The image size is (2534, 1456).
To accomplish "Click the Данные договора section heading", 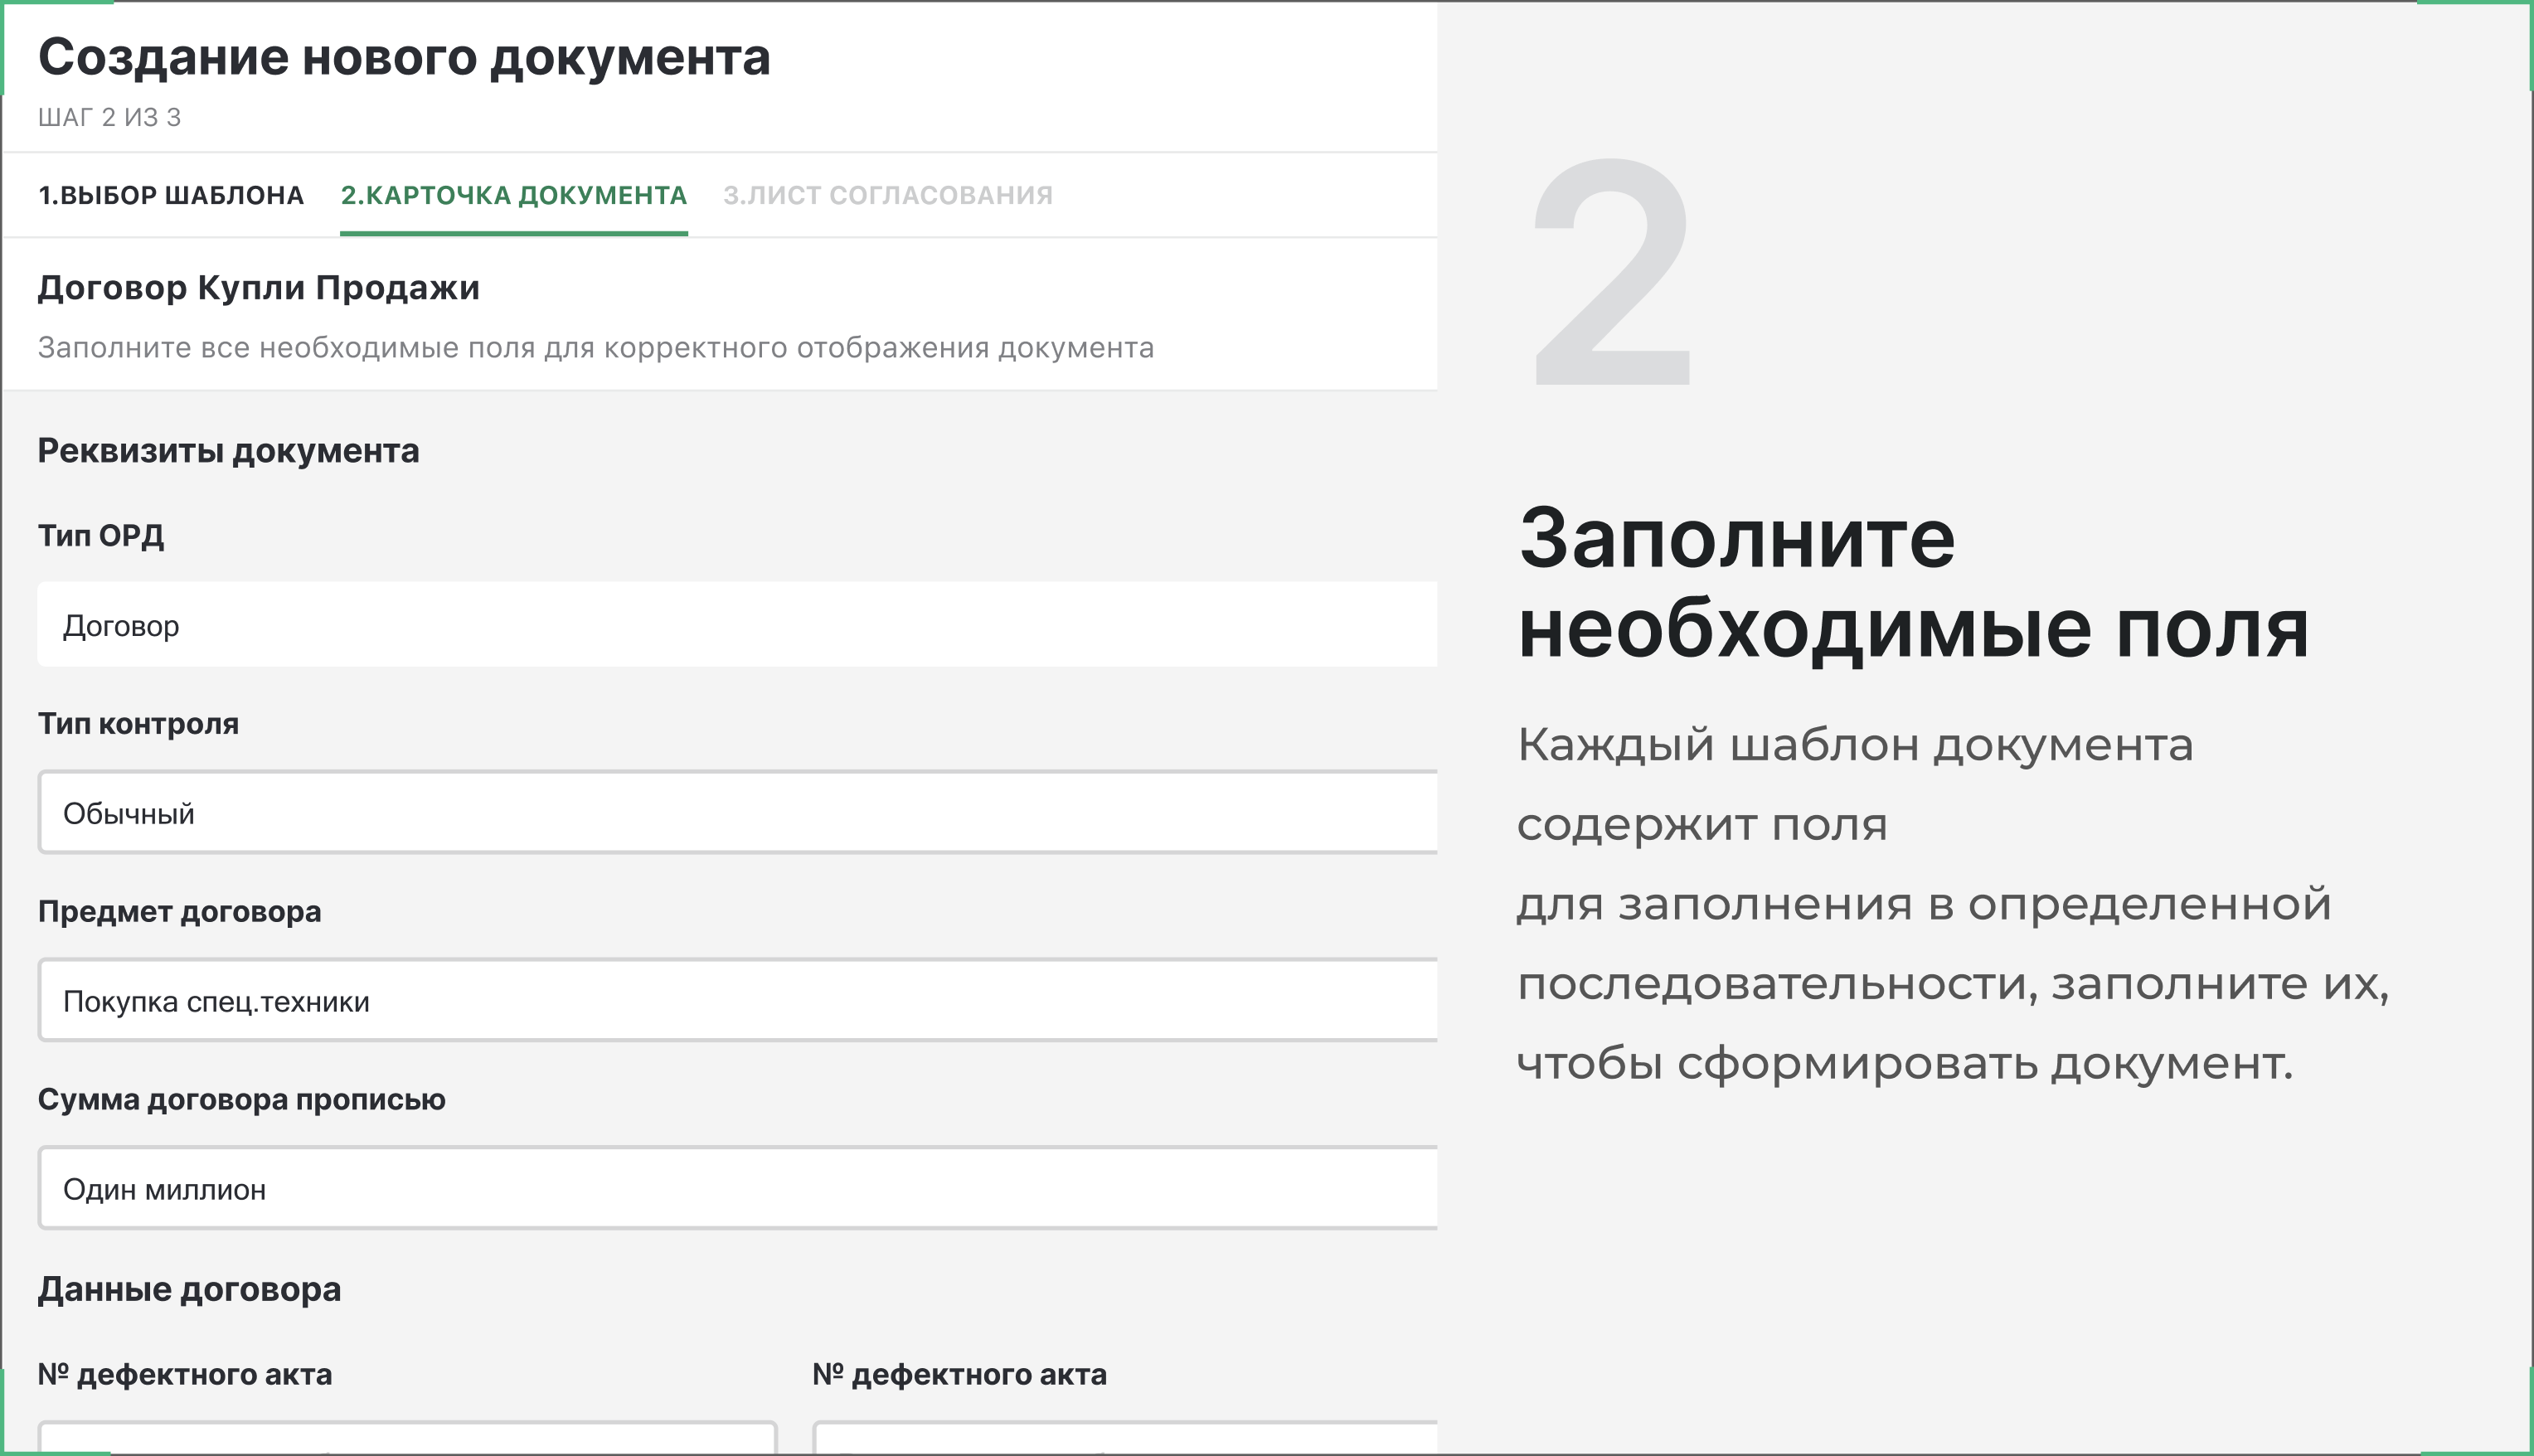I will [189, 1289].
